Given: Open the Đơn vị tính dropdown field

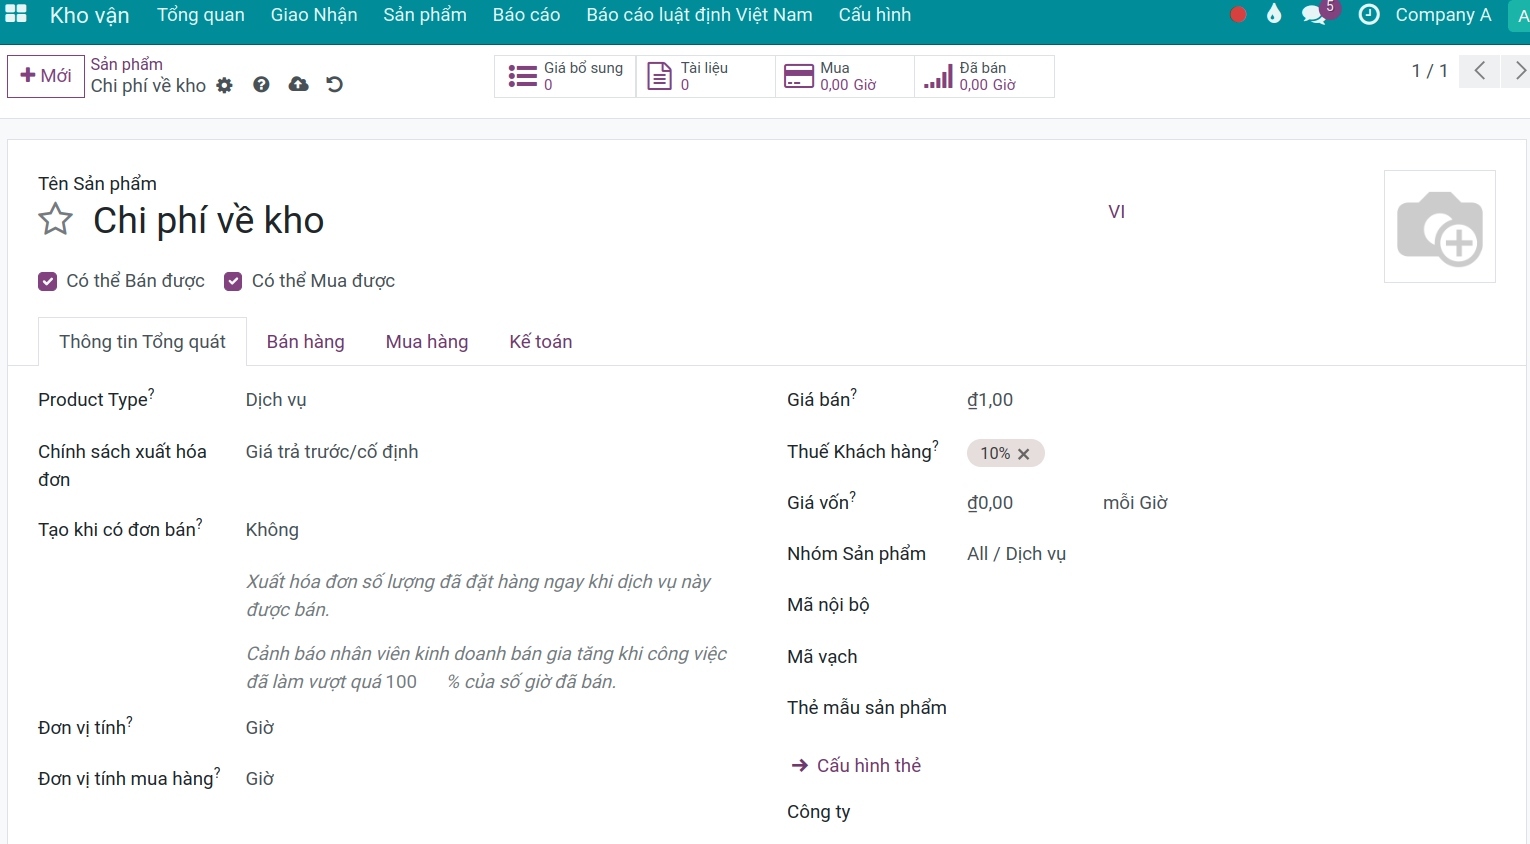Looking at the screenshot, I should 489,728.
